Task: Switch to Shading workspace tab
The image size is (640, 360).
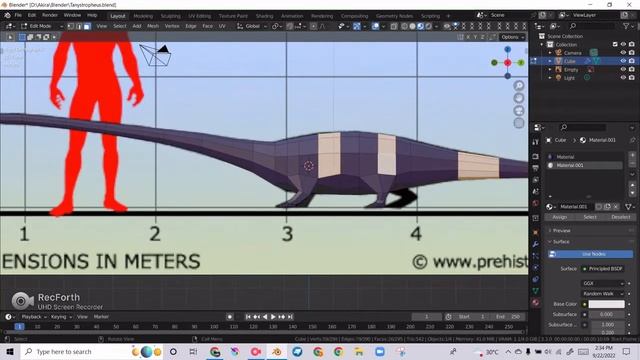Action: pyautogui.click(x=264, y=16)
